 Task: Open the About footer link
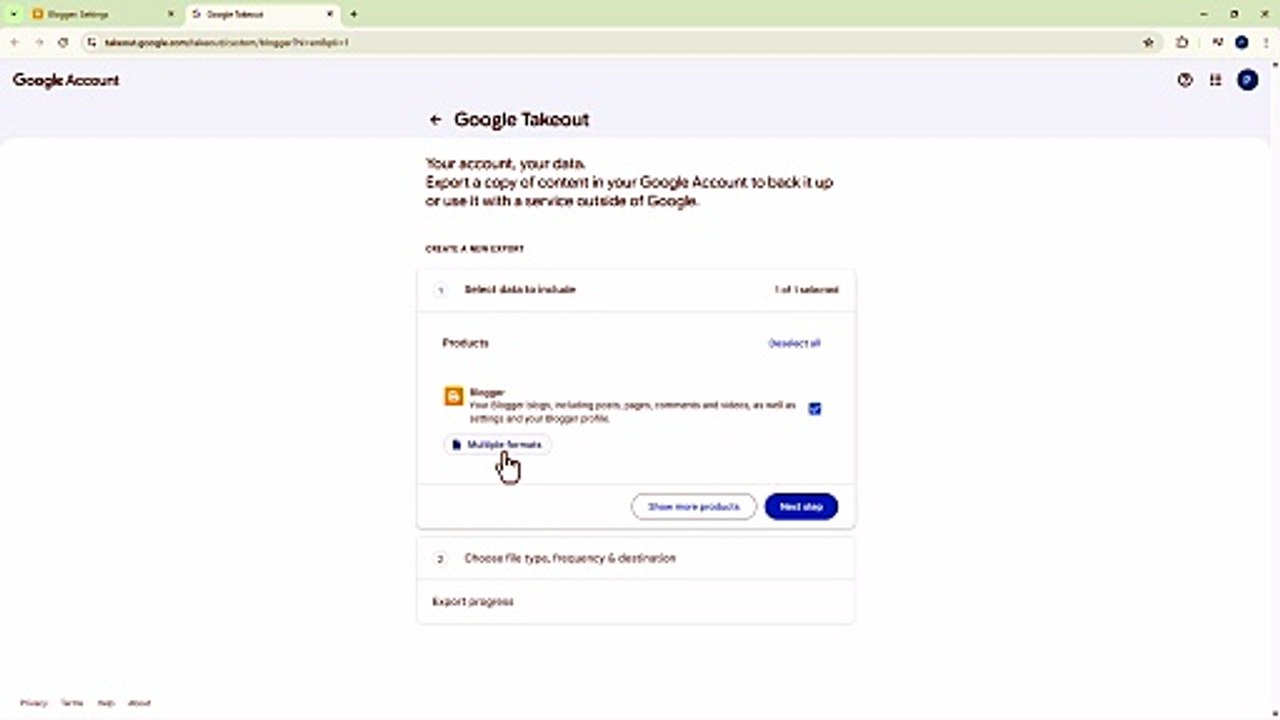(139, 703)
